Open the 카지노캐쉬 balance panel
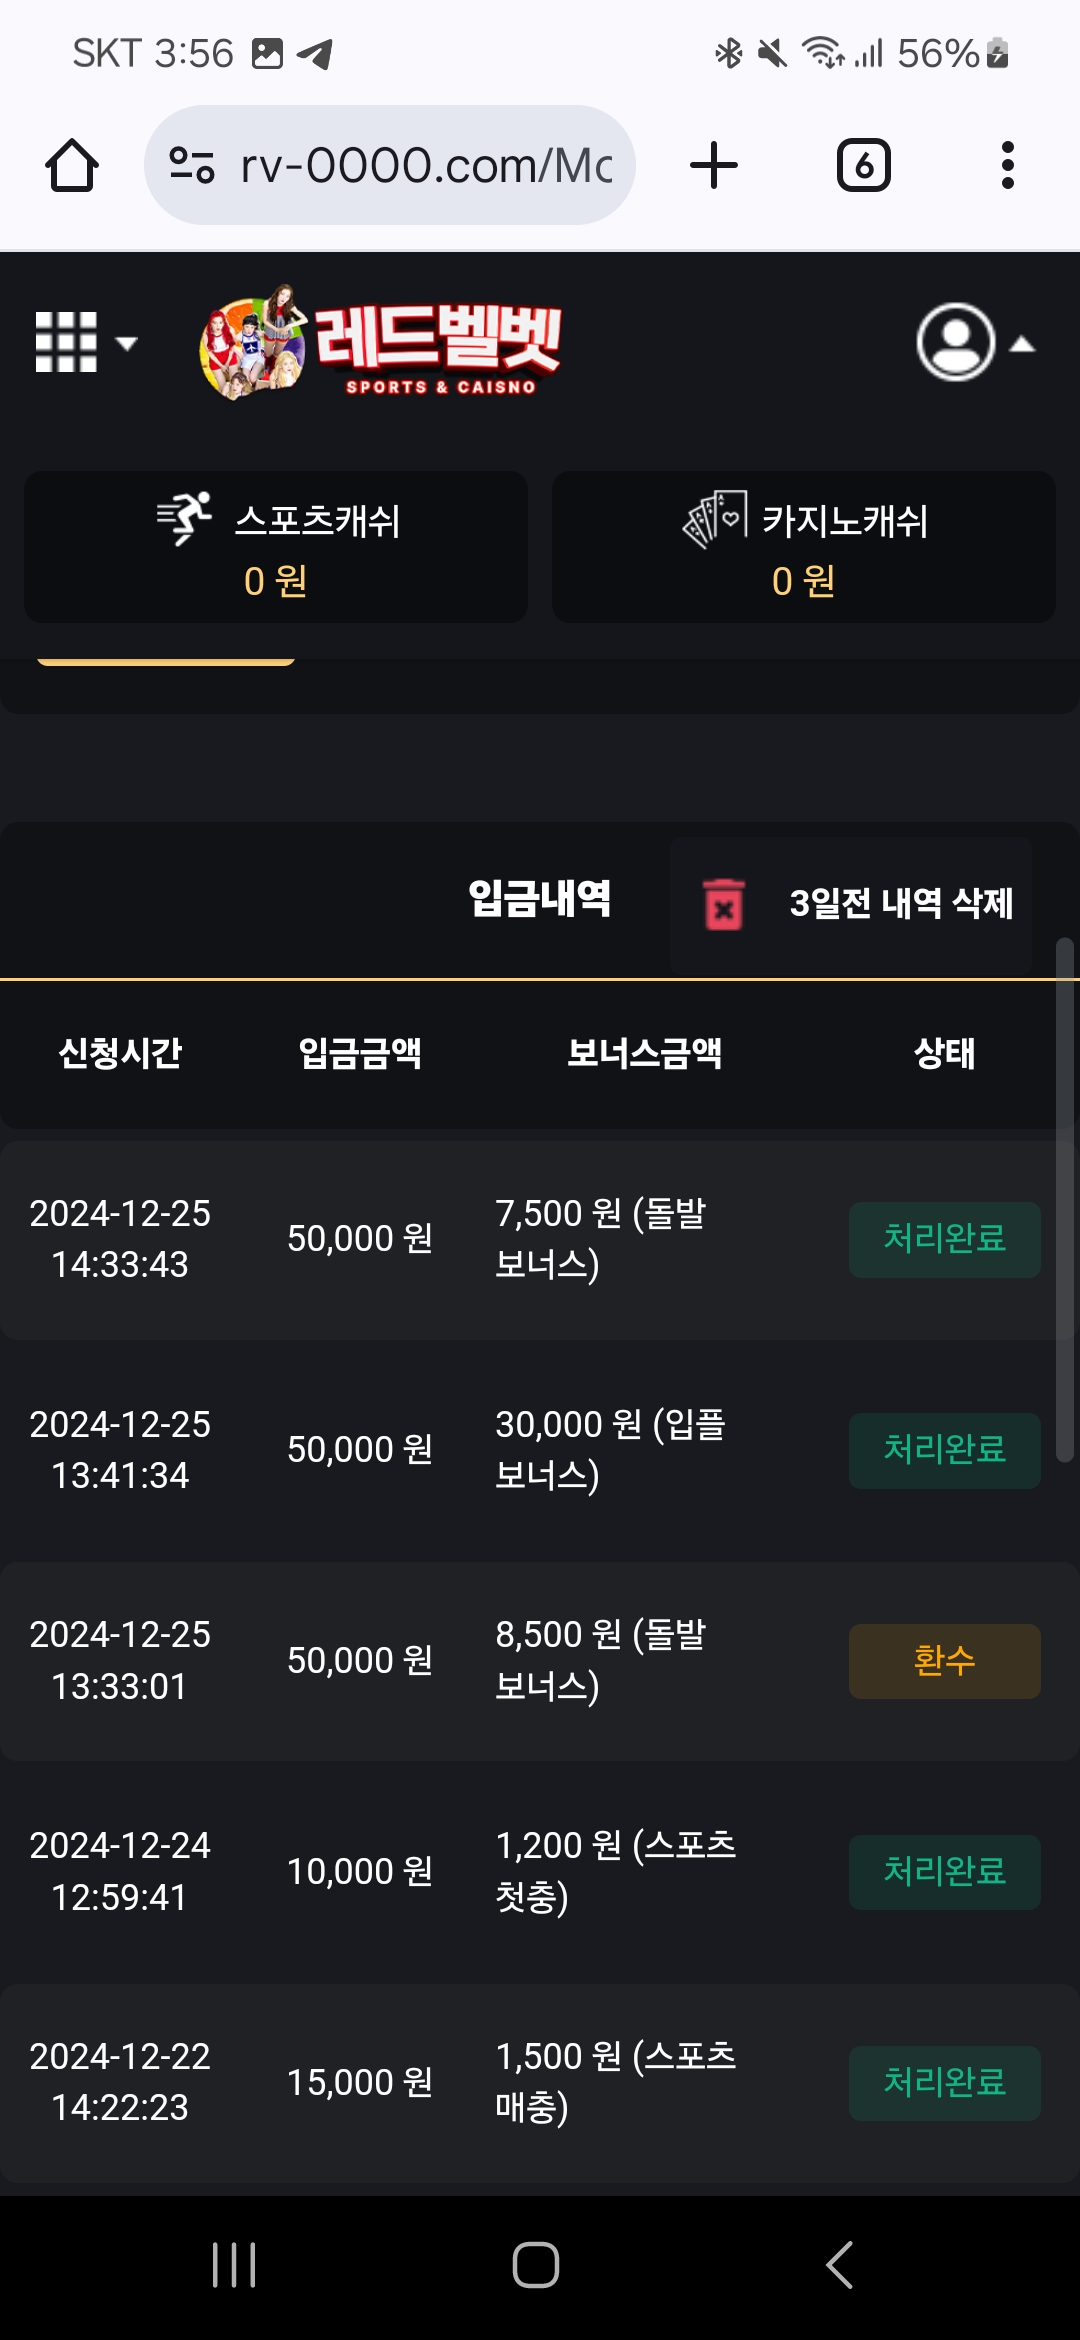This screenshot has height=2340, width=1080. (804, 547)
